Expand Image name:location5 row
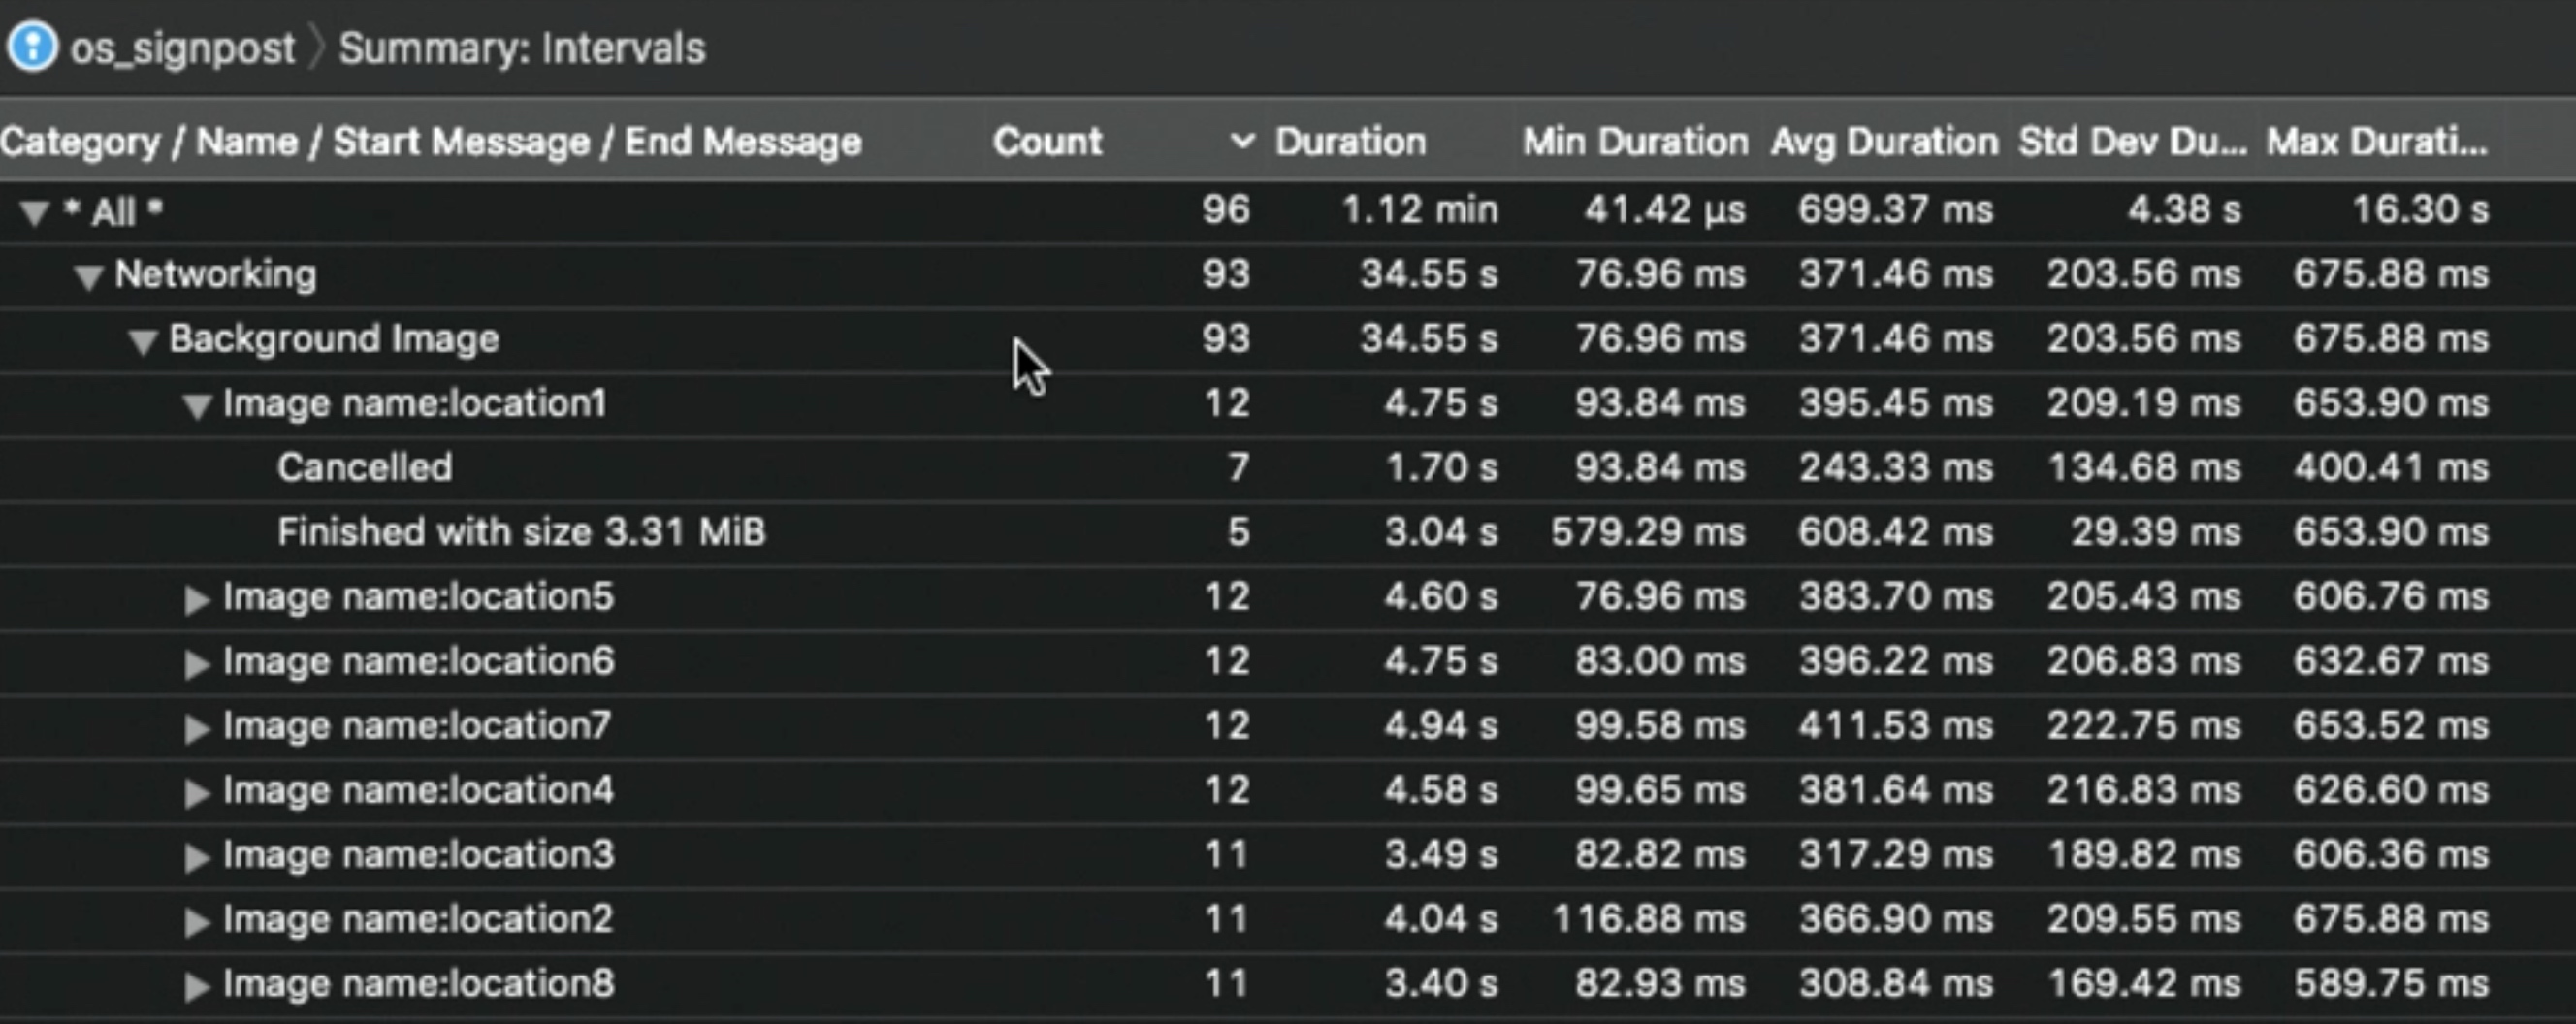 point(197,599)
